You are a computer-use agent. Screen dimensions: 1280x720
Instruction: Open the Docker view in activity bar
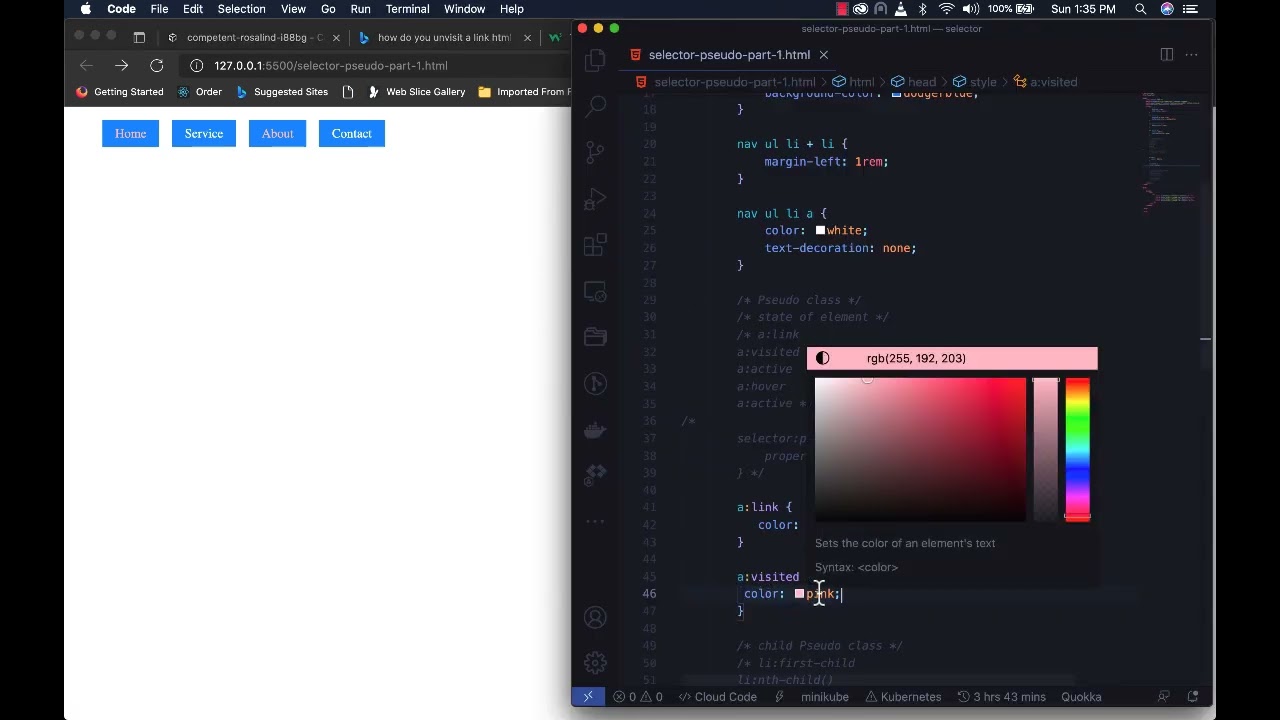click(596, 430)
